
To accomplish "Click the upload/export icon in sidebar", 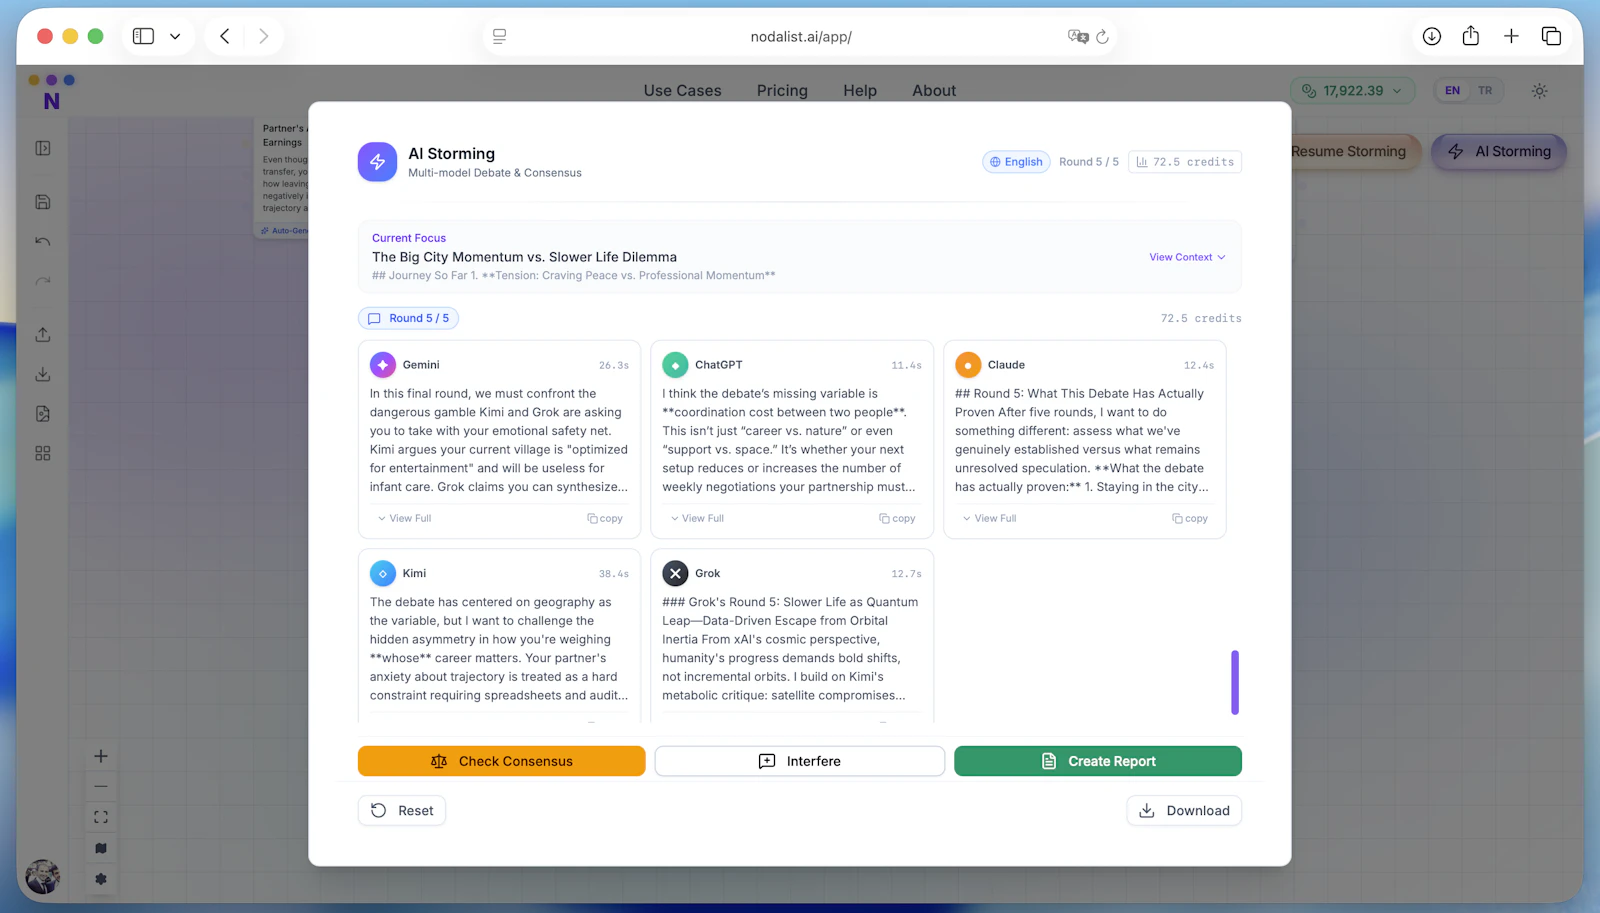I will click(43, 334).
